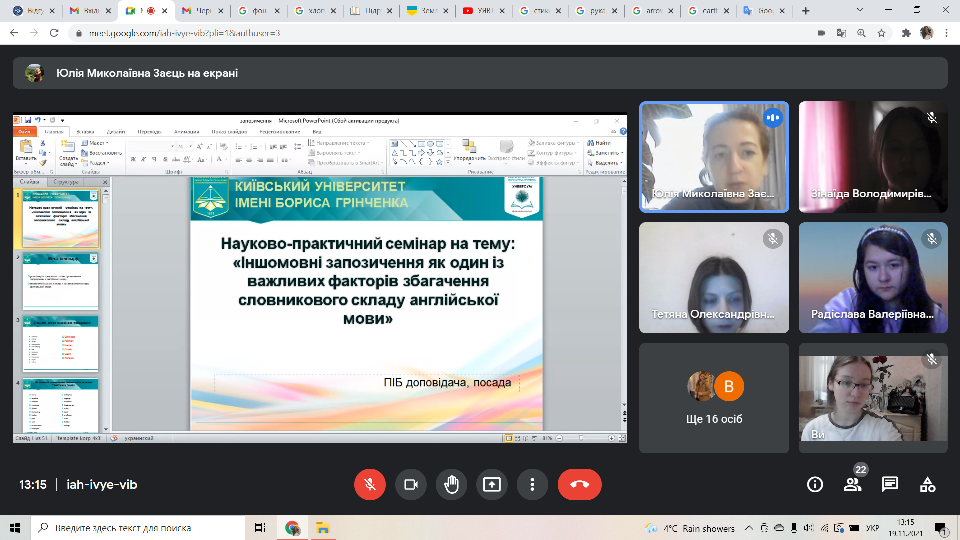Open File Explorer from the taskbar
This screenshot has height=540, width=960.
322,528
